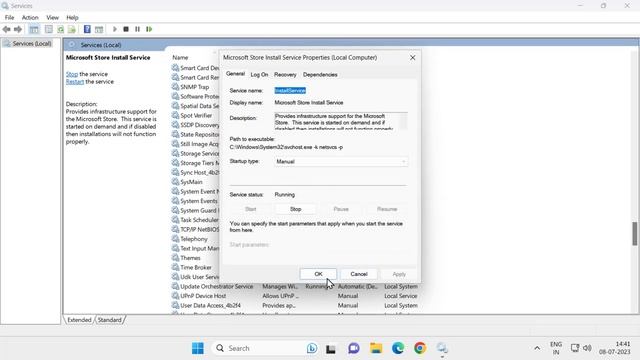The height and width of the screenshot is (360, 640).
Task: Select the Update Orchestrator Service row
Action: click(x=295, y=287)
